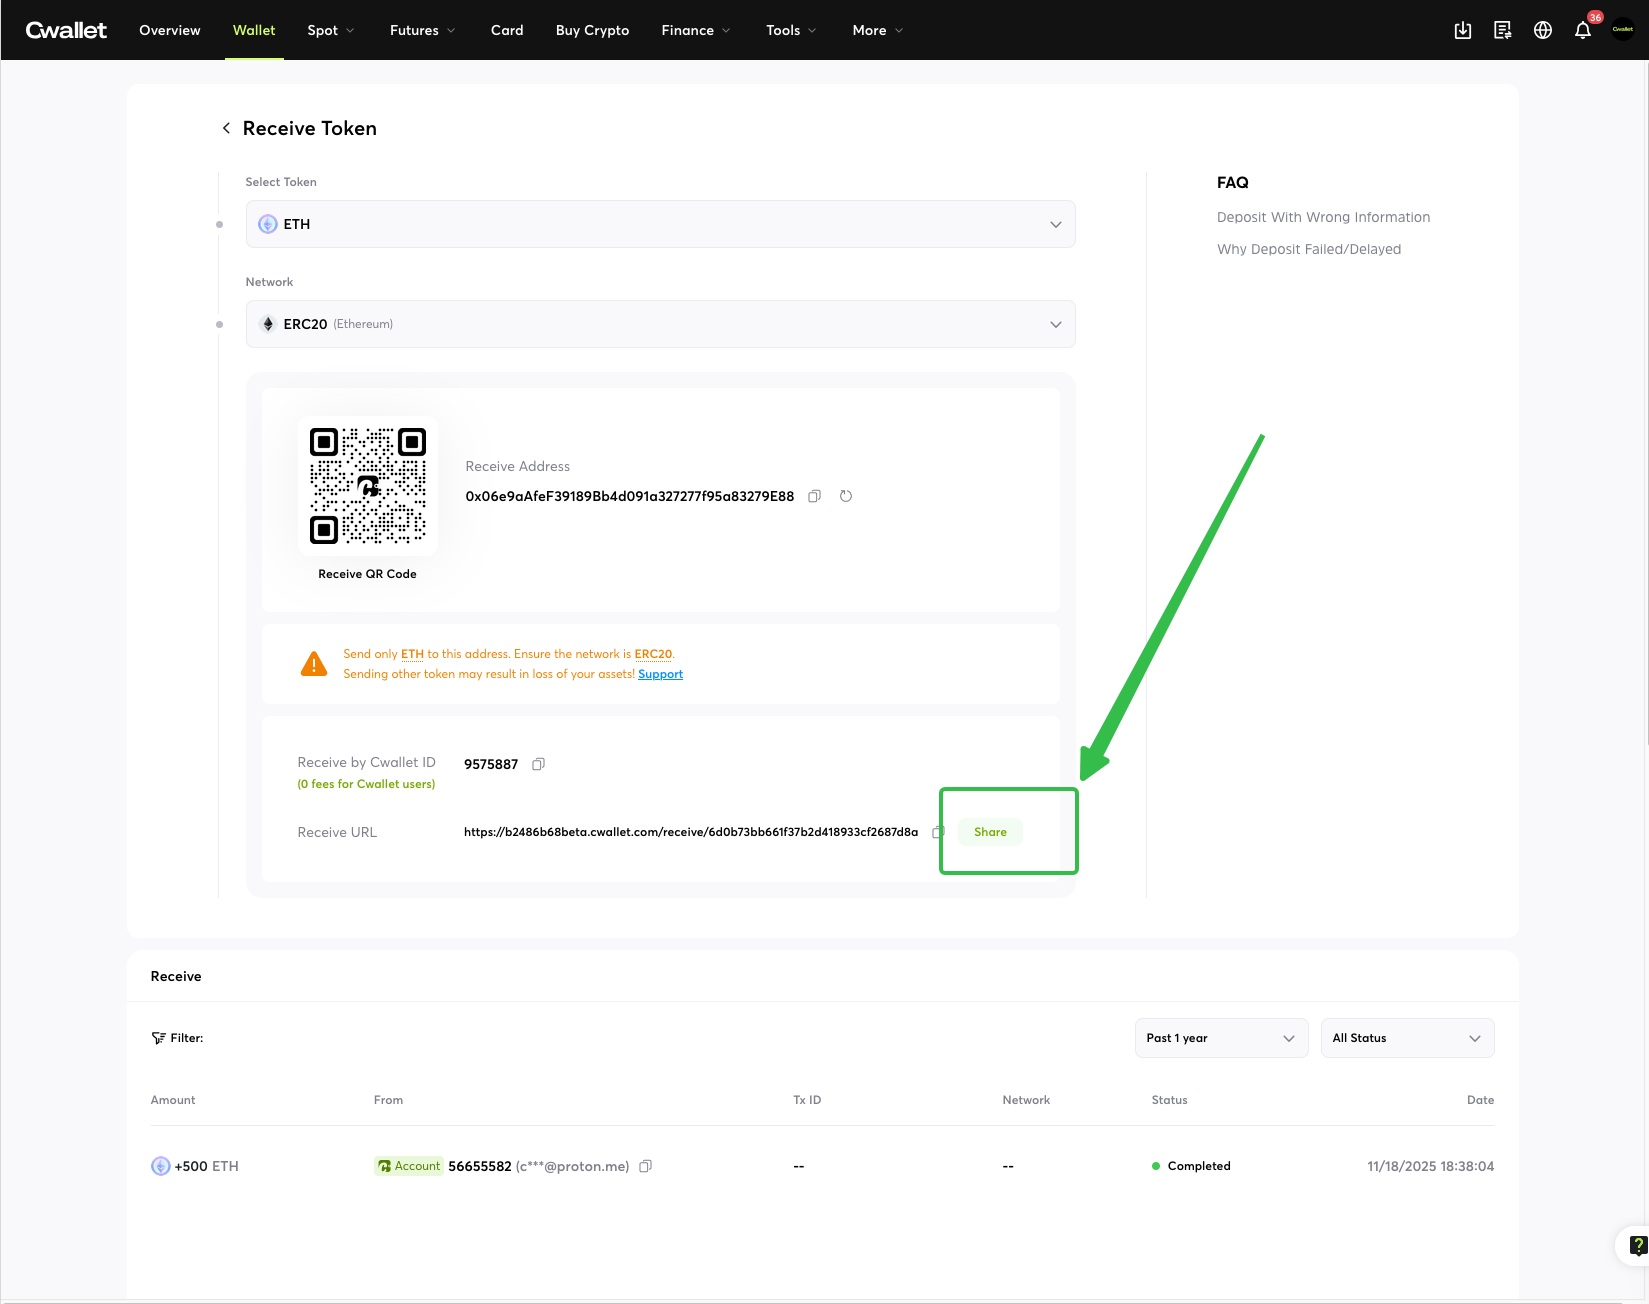Expand the ERC20 network dropdown

[660, 324]
